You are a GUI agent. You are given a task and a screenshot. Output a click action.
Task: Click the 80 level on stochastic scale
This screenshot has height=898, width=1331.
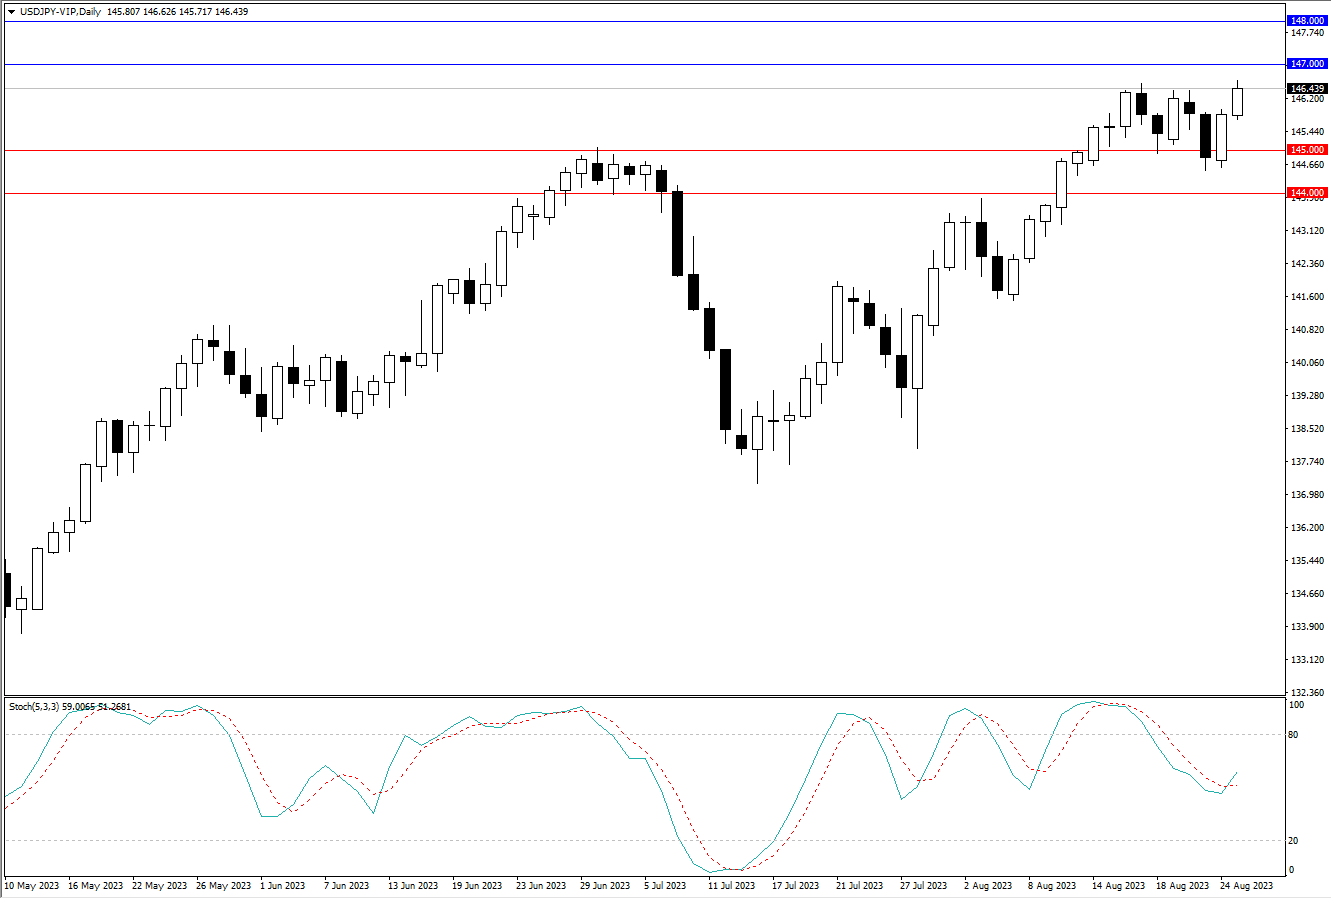pyautogui.click(x=1295, y=735)
